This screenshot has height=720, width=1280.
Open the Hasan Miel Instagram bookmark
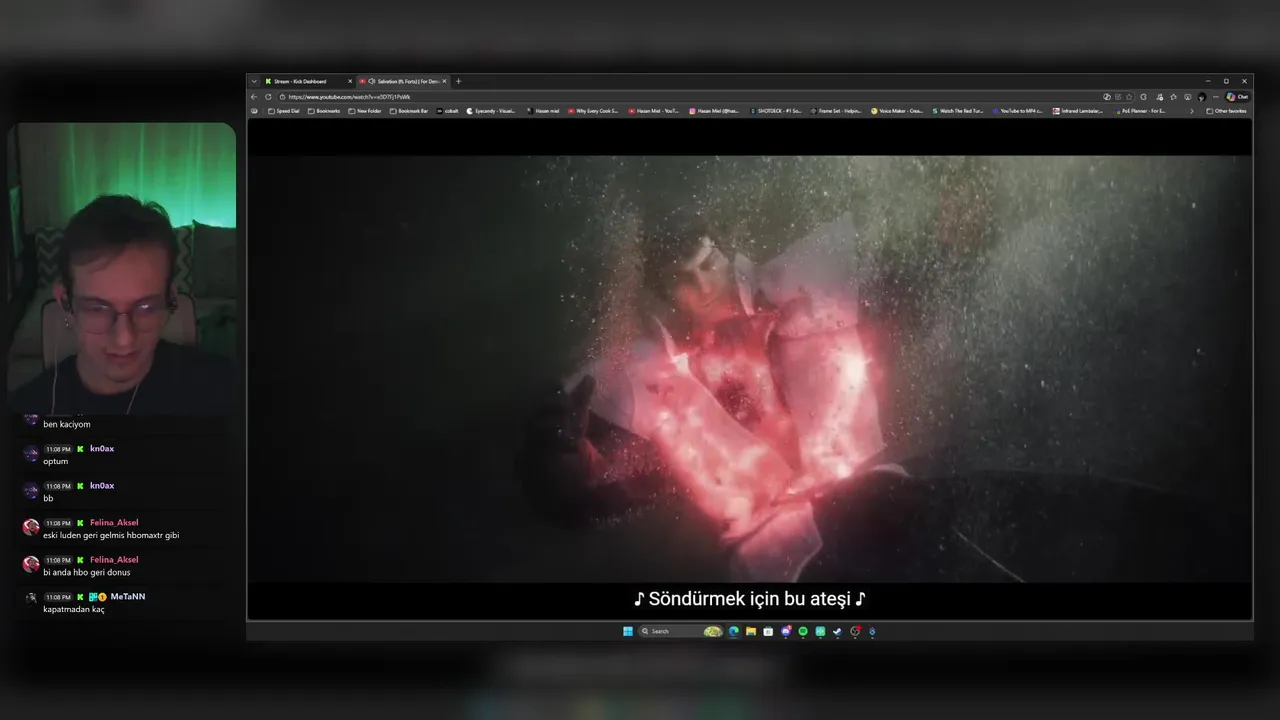714,111
